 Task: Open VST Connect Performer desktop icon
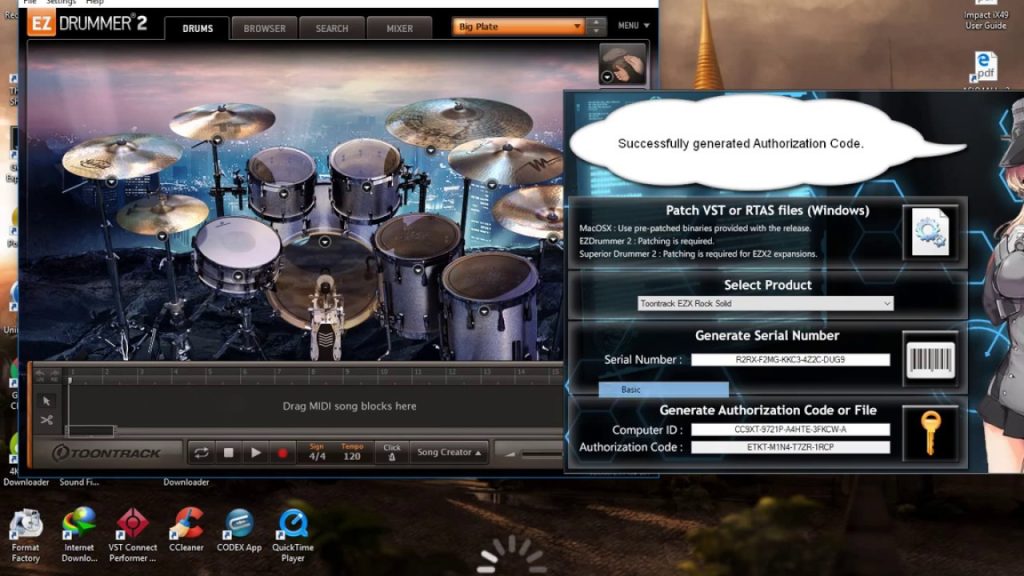click(133, 536)
